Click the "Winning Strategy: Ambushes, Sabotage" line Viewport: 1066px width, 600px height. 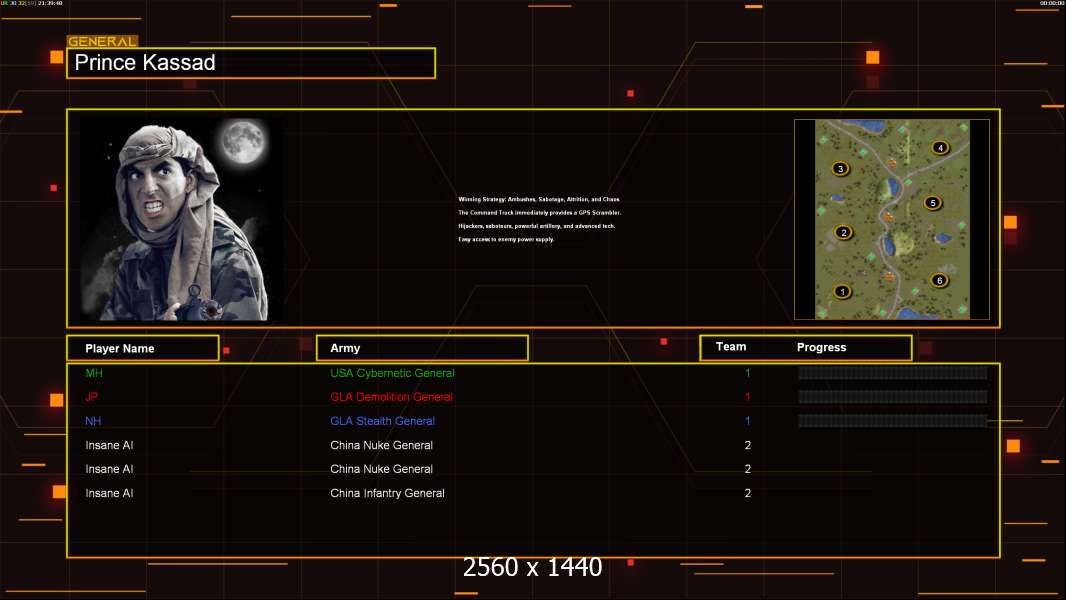pos(538,200)
